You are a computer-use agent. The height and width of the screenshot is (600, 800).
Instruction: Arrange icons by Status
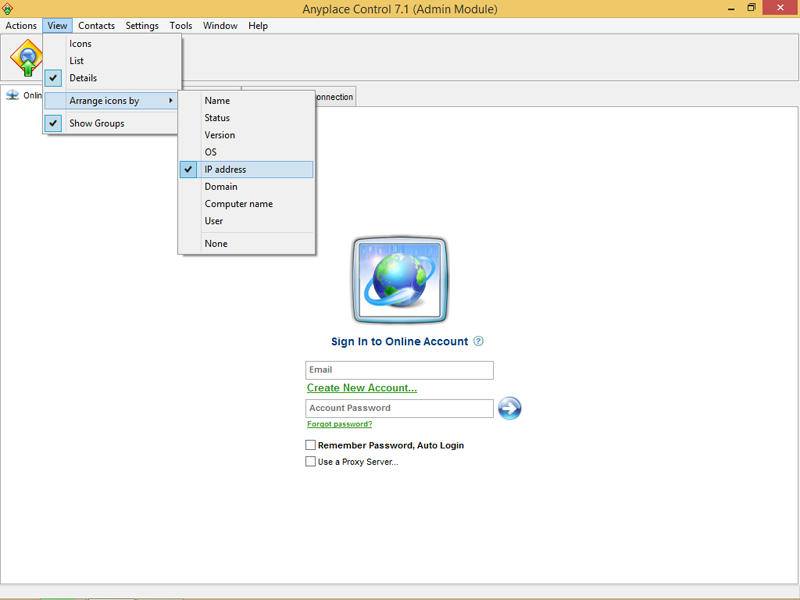point(246,118)
